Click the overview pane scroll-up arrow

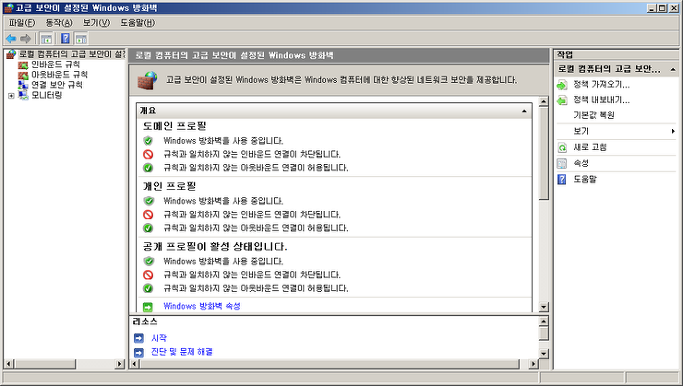pos(543,102)
